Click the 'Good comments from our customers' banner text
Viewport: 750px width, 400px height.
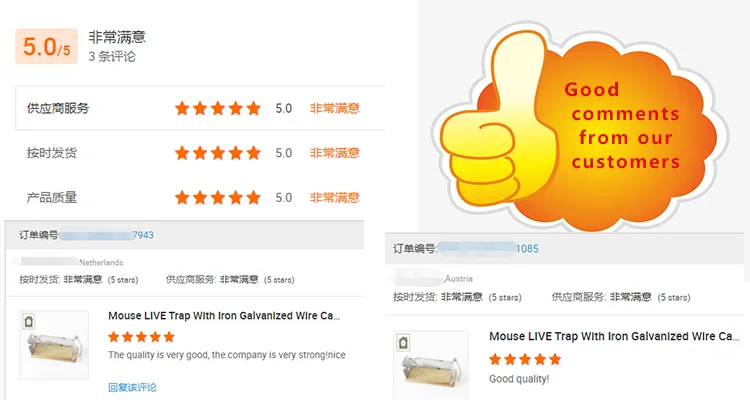pyautogui.click(x=622, y=125)
